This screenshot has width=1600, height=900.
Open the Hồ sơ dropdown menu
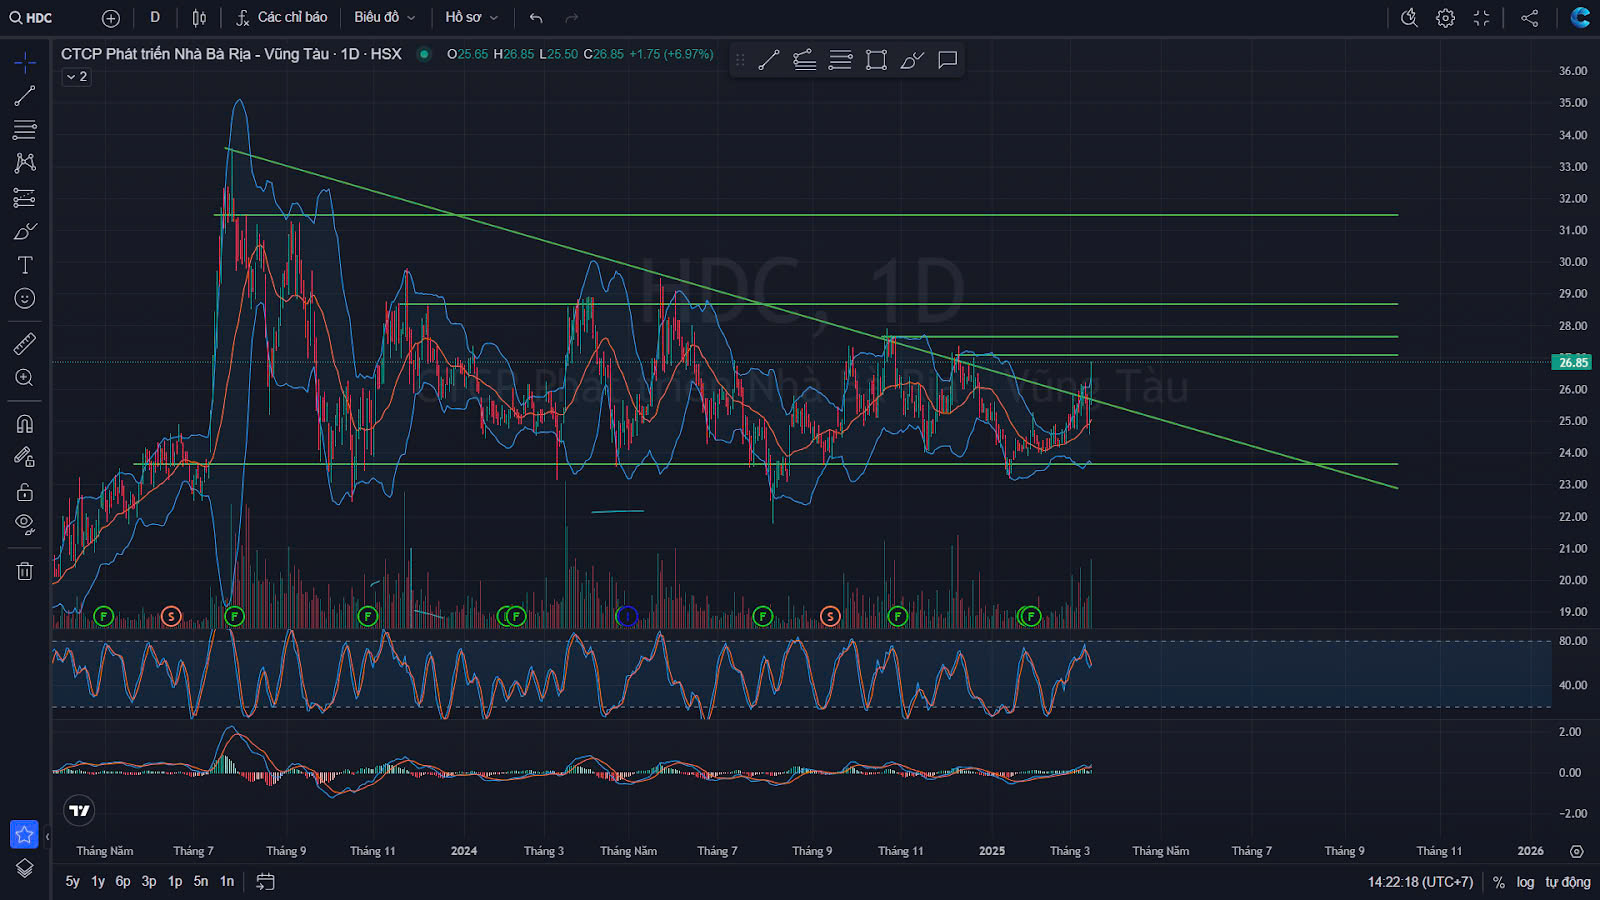[x=471, y=18]
